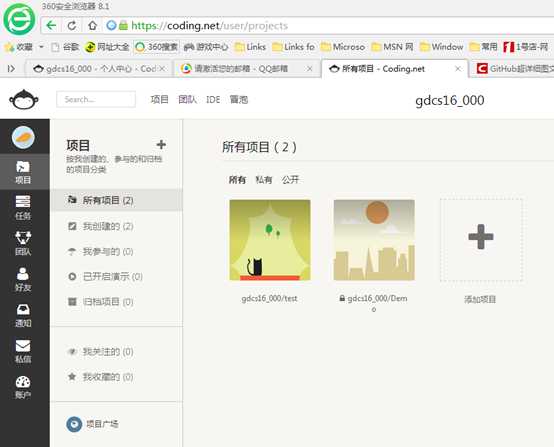Screen dimensions: 554x447
Task: Open the 谷歌 bookmark
Action: coord(65,47)
